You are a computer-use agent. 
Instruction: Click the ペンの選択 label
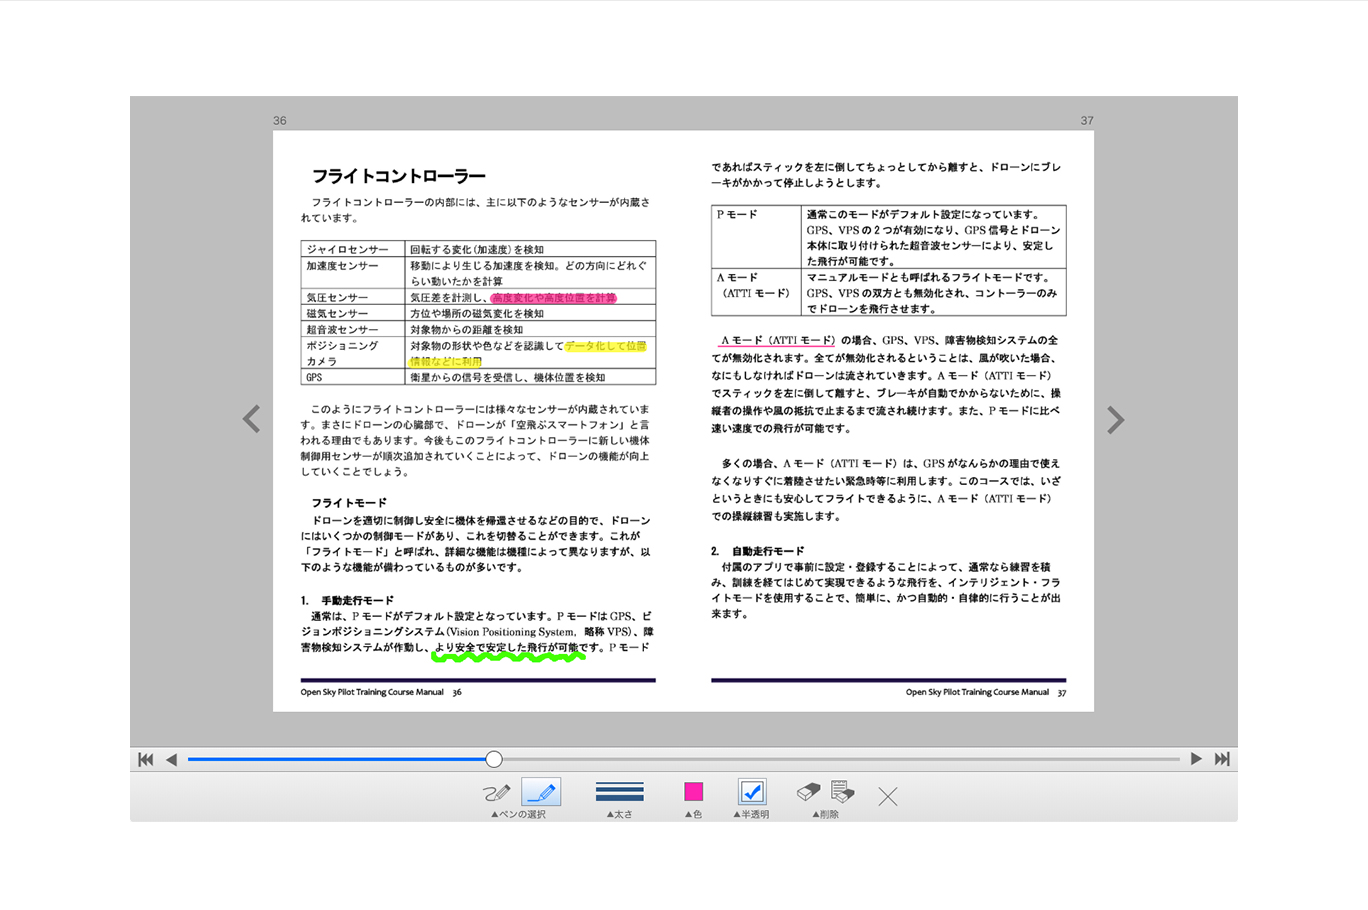(518, 815)
